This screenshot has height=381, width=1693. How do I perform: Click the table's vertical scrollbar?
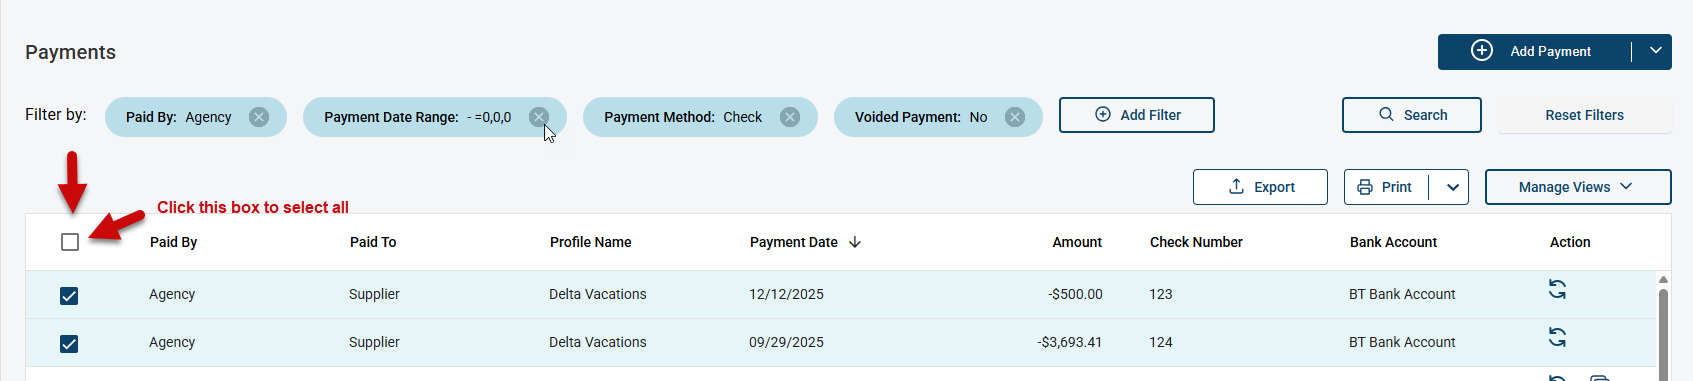point(1663,330)
